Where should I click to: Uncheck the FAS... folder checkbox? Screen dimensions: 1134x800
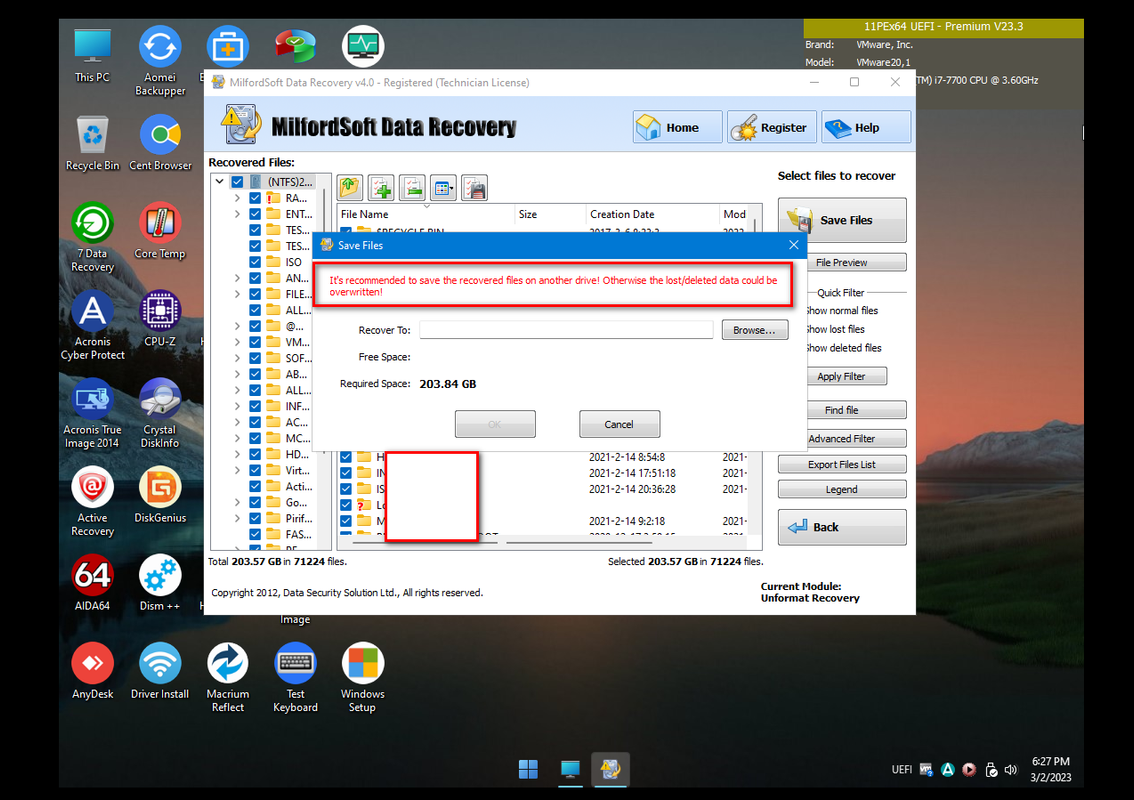tap(255, 535)
